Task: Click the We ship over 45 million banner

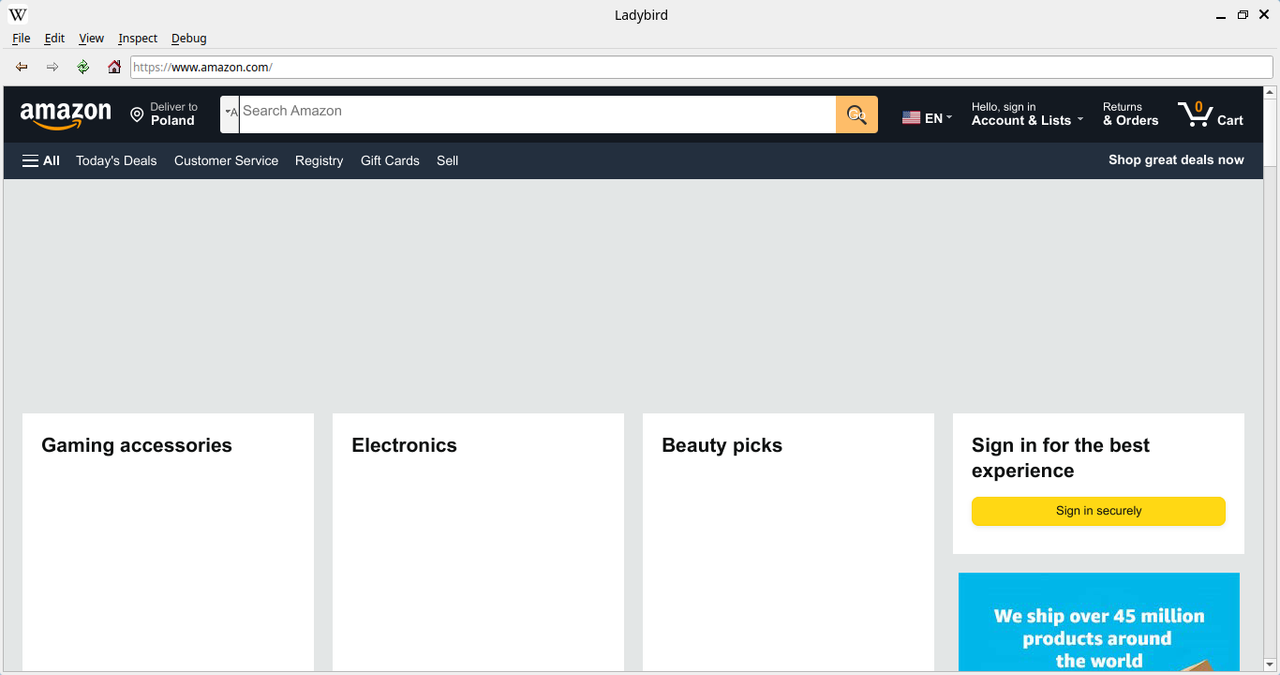Action: pos(1099,622)
